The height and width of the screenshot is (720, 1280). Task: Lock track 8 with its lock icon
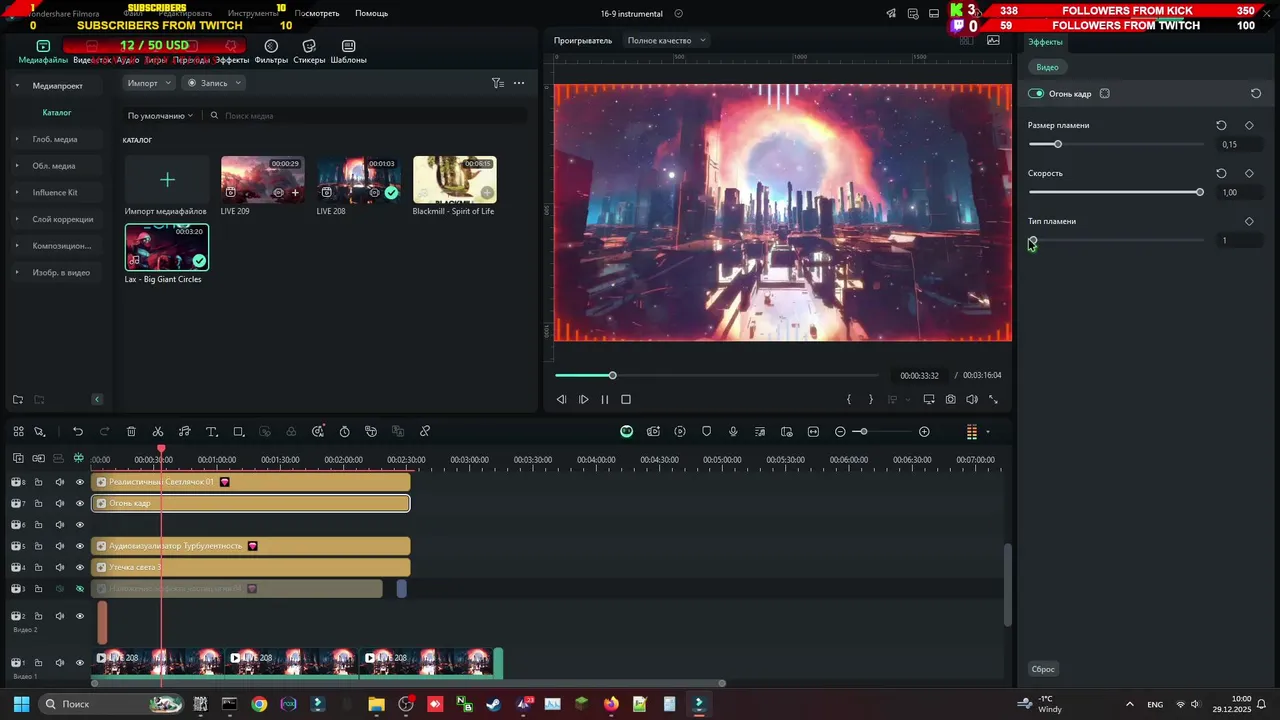(x=39, y=482)
